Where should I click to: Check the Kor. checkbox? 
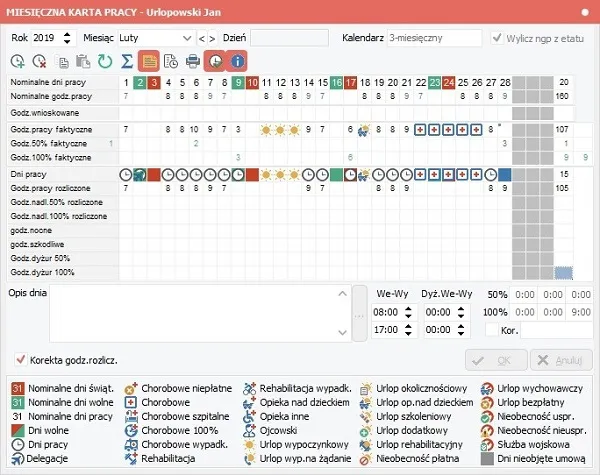(491, 328)
